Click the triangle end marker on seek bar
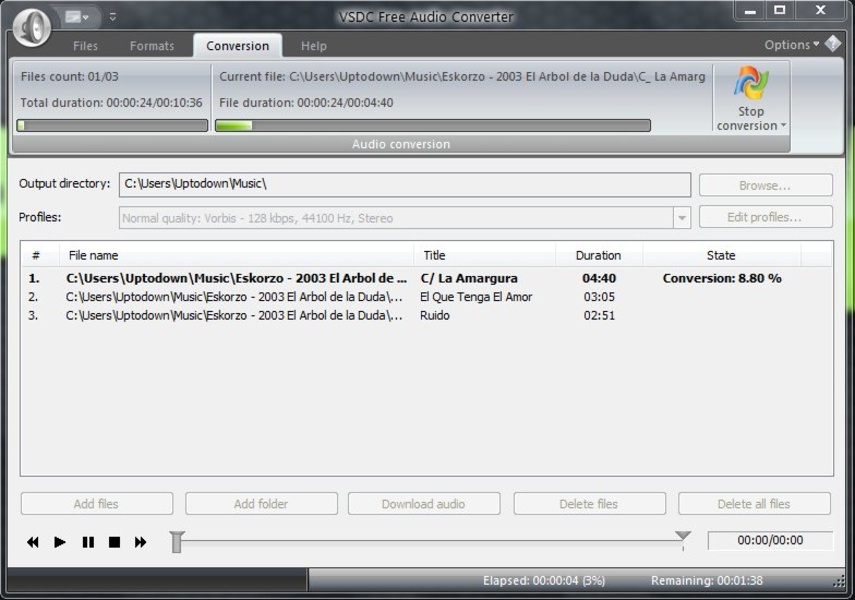This screenshot has width=855, height=600. click(683, 536)
